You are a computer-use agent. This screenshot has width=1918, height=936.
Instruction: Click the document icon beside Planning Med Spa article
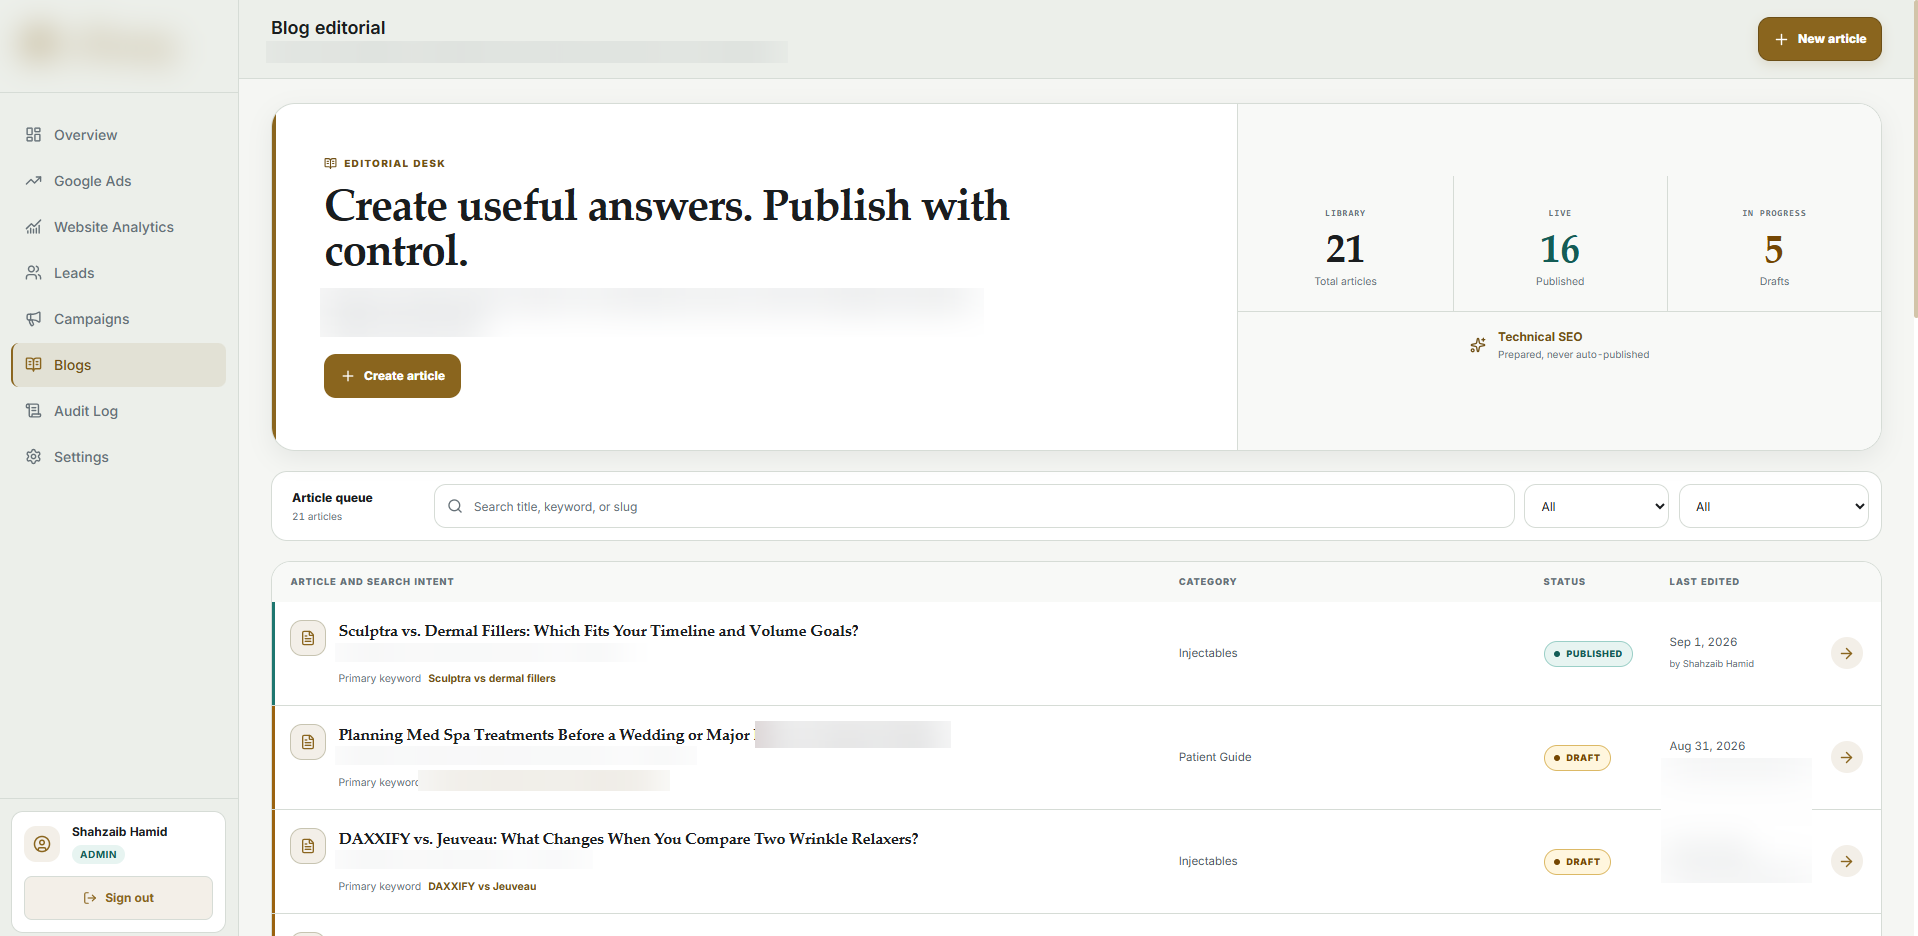[x=308, y=742]
